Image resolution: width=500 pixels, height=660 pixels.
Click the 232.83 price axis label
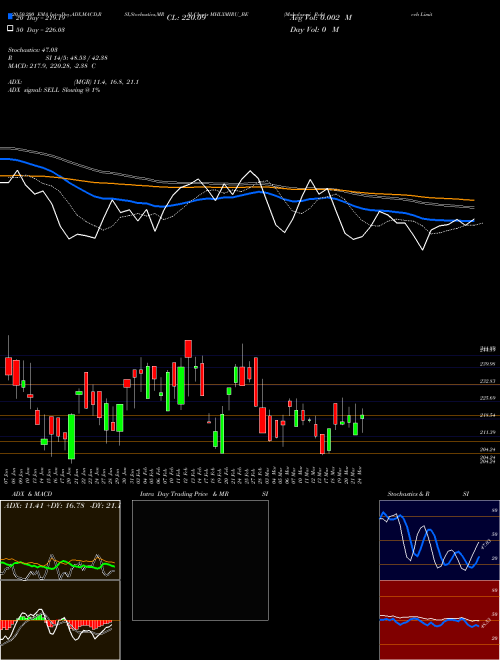pyautogui.click(x=488, y=381)
